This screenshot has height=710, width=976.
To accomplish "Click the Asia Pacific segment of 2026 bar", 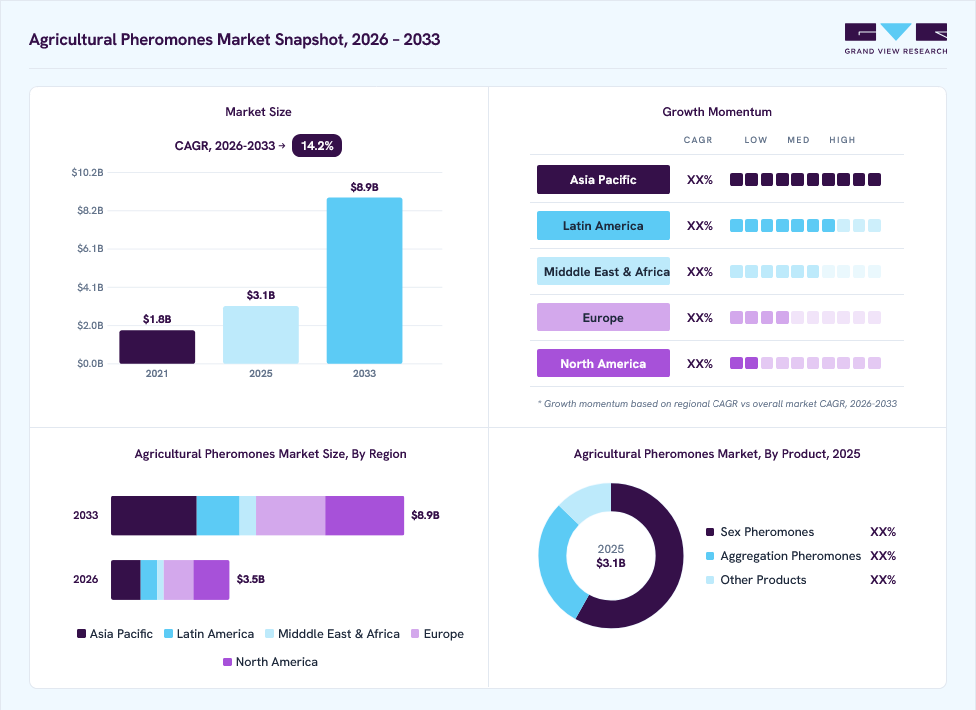I will coord(126,579).
